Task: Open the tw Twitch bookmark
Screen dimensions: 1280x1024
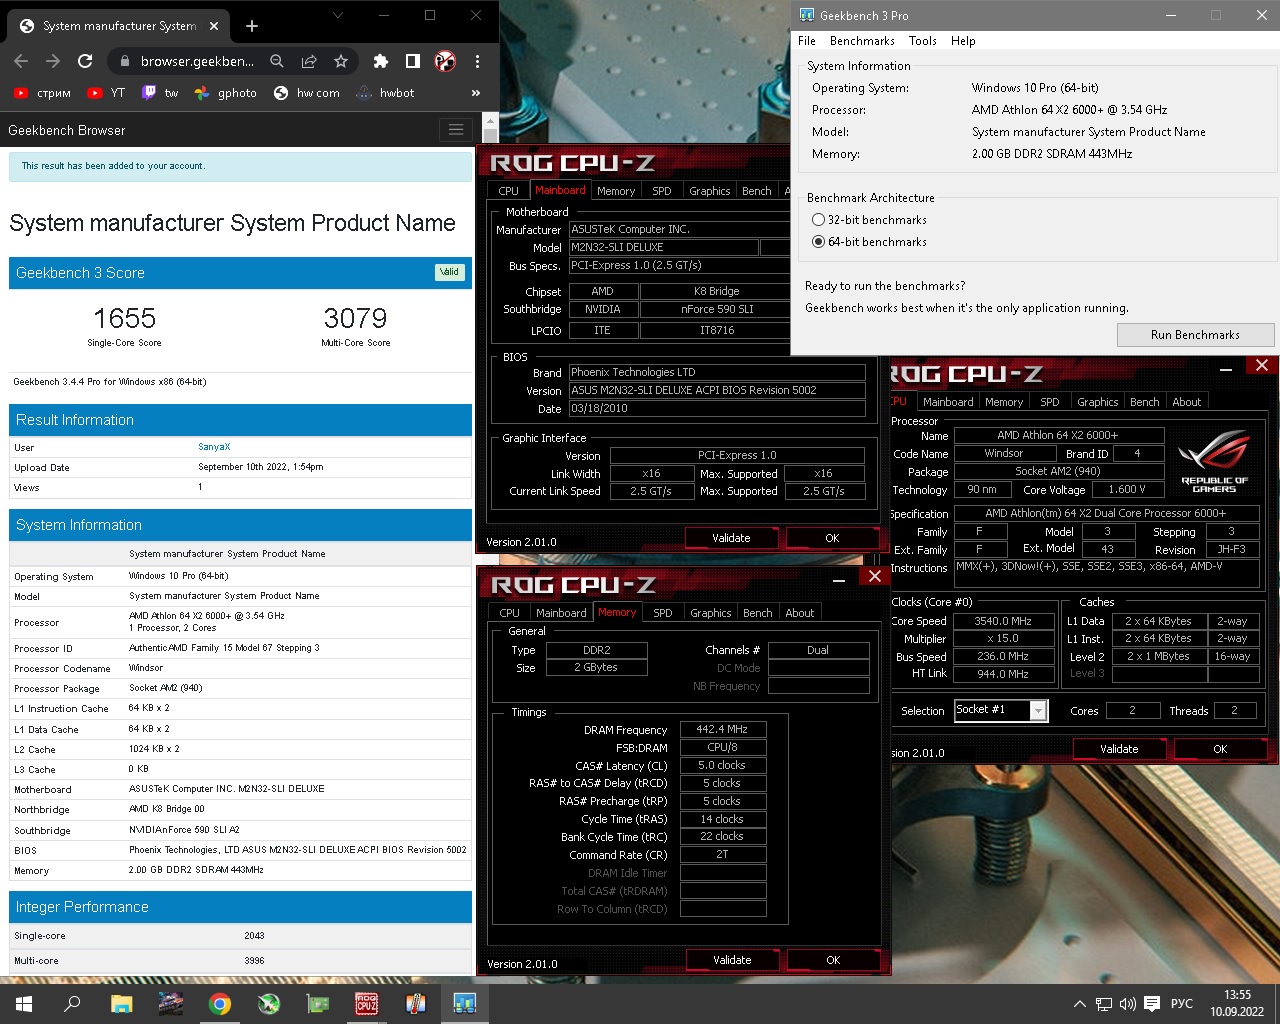Action: pos(160,93)
